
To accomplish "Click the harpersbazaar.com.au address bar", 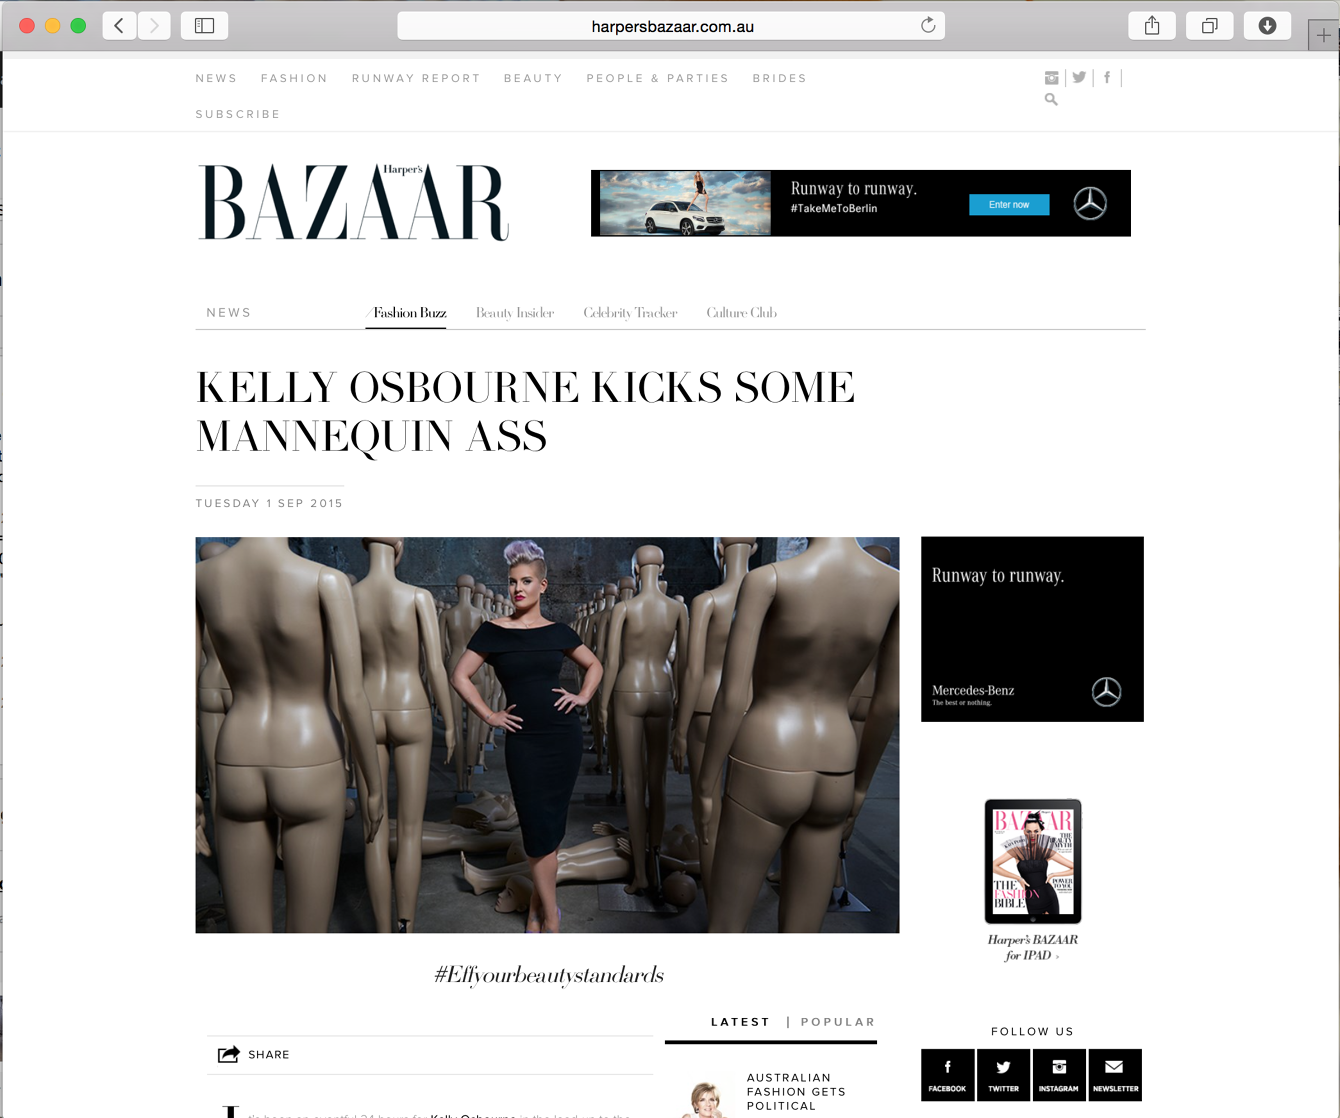I will [671, 26].
